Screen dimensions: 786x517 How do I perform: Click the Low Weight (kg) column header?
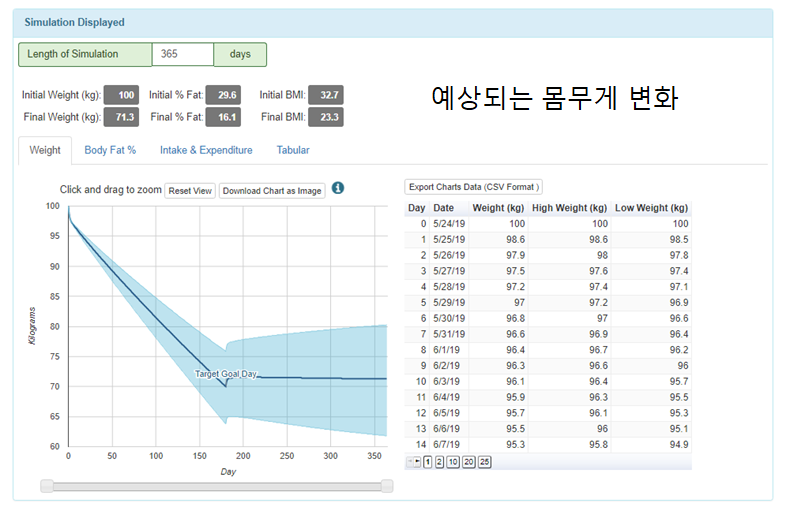tap(652, 208)
